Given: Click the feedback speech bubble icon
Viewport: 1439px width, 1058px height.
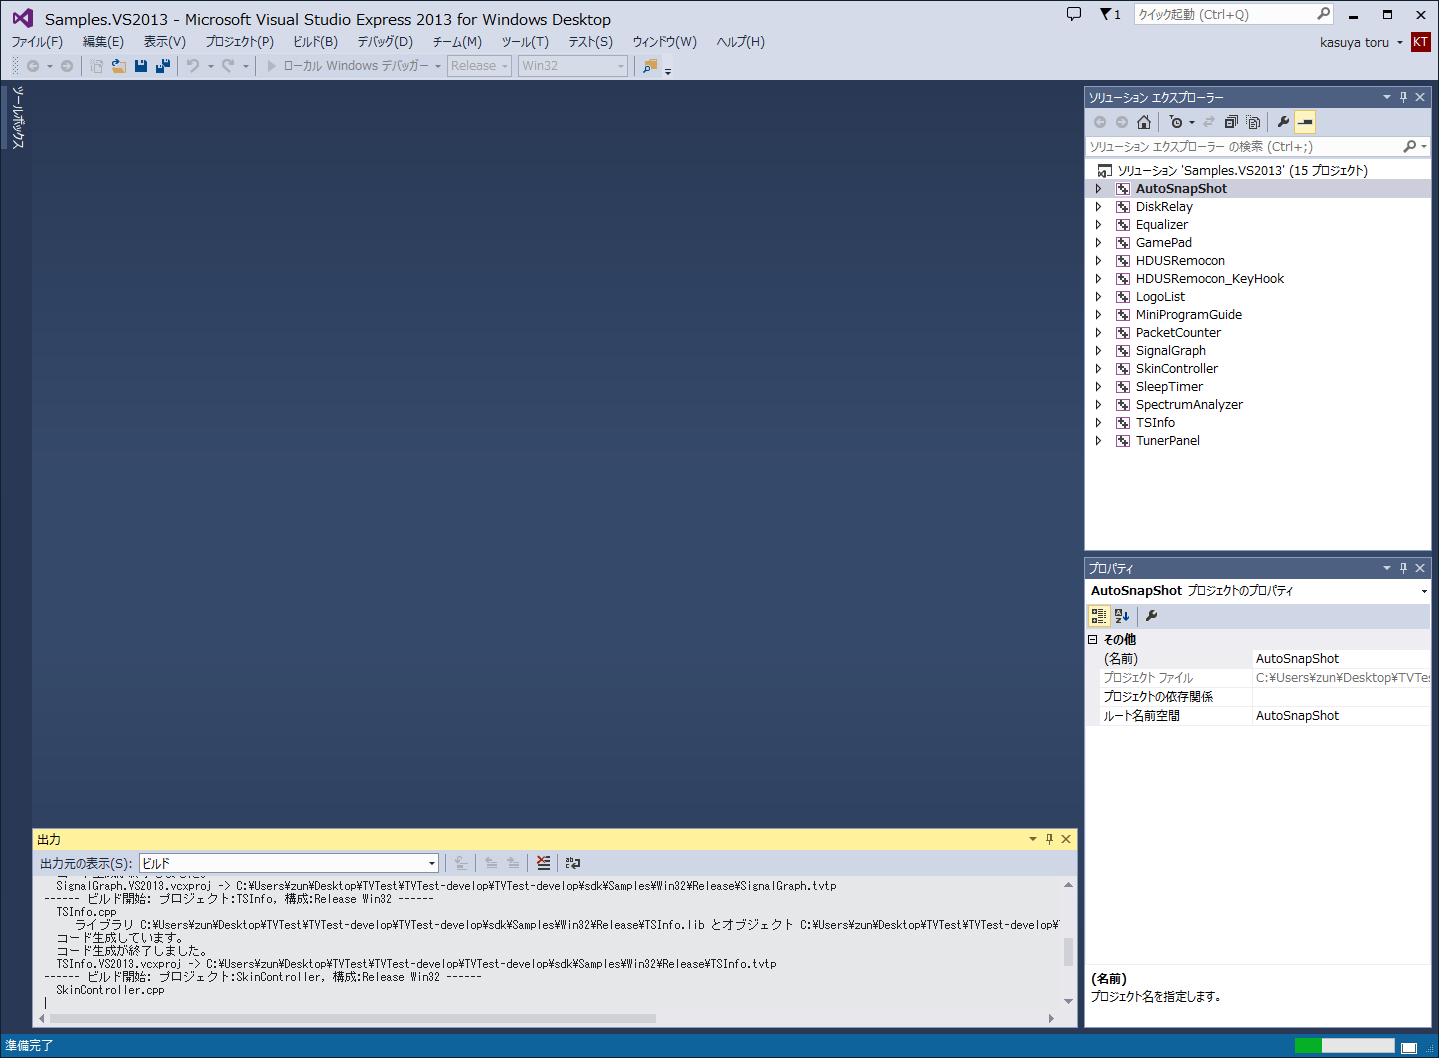Looking at the screenshot, I should click(1074, 14).
